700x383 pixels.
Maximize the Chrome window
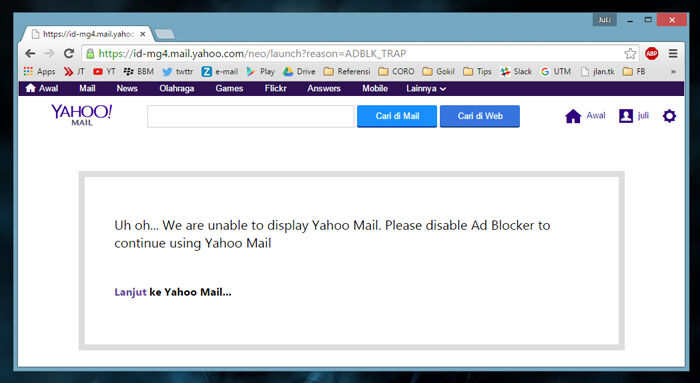[648, 20]
